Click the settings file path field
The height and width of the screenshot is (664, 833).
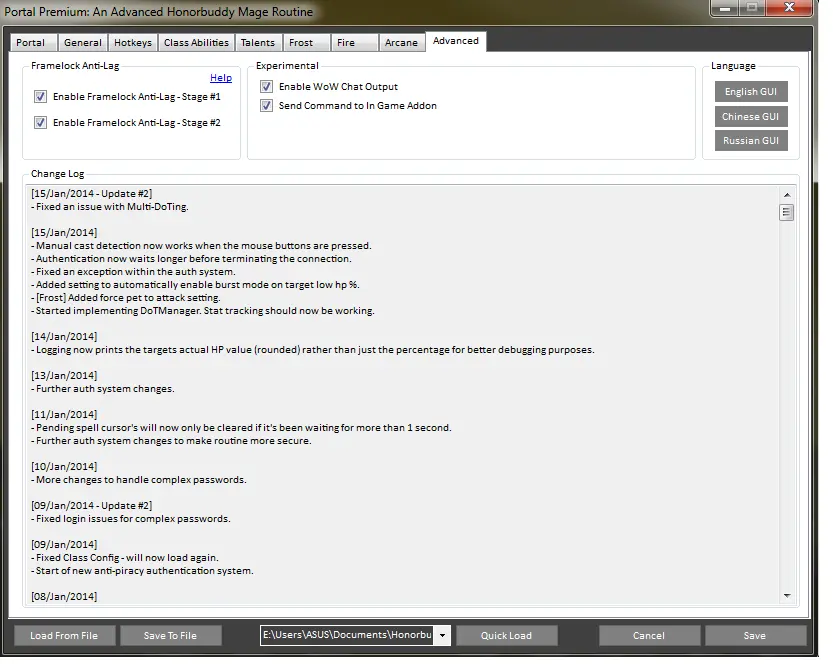[347, 635]
